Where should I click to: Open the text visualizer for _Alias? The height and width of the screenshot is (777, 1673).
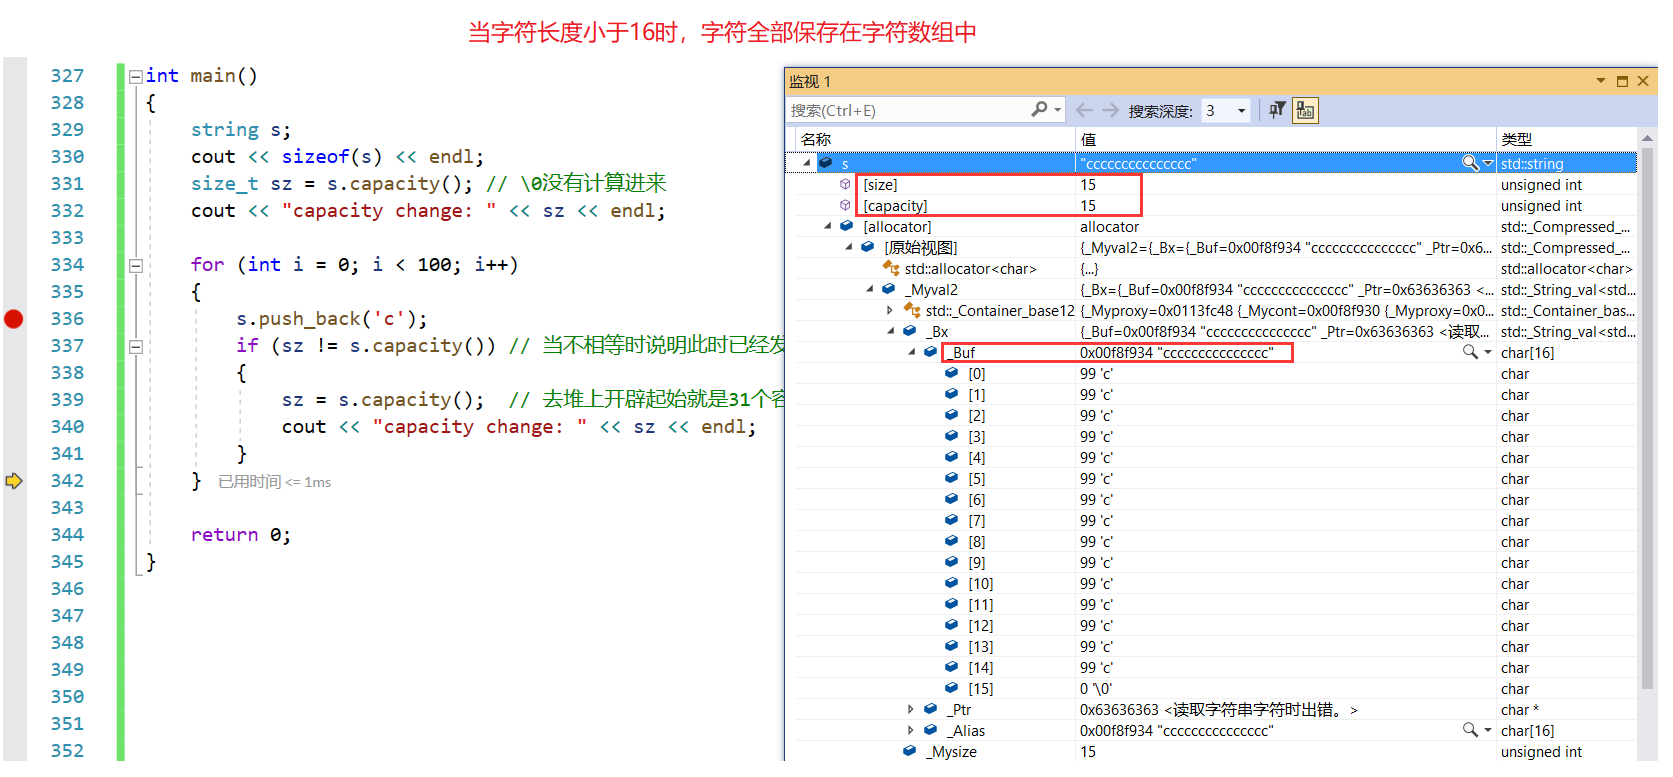click(x=1469, y=729)
